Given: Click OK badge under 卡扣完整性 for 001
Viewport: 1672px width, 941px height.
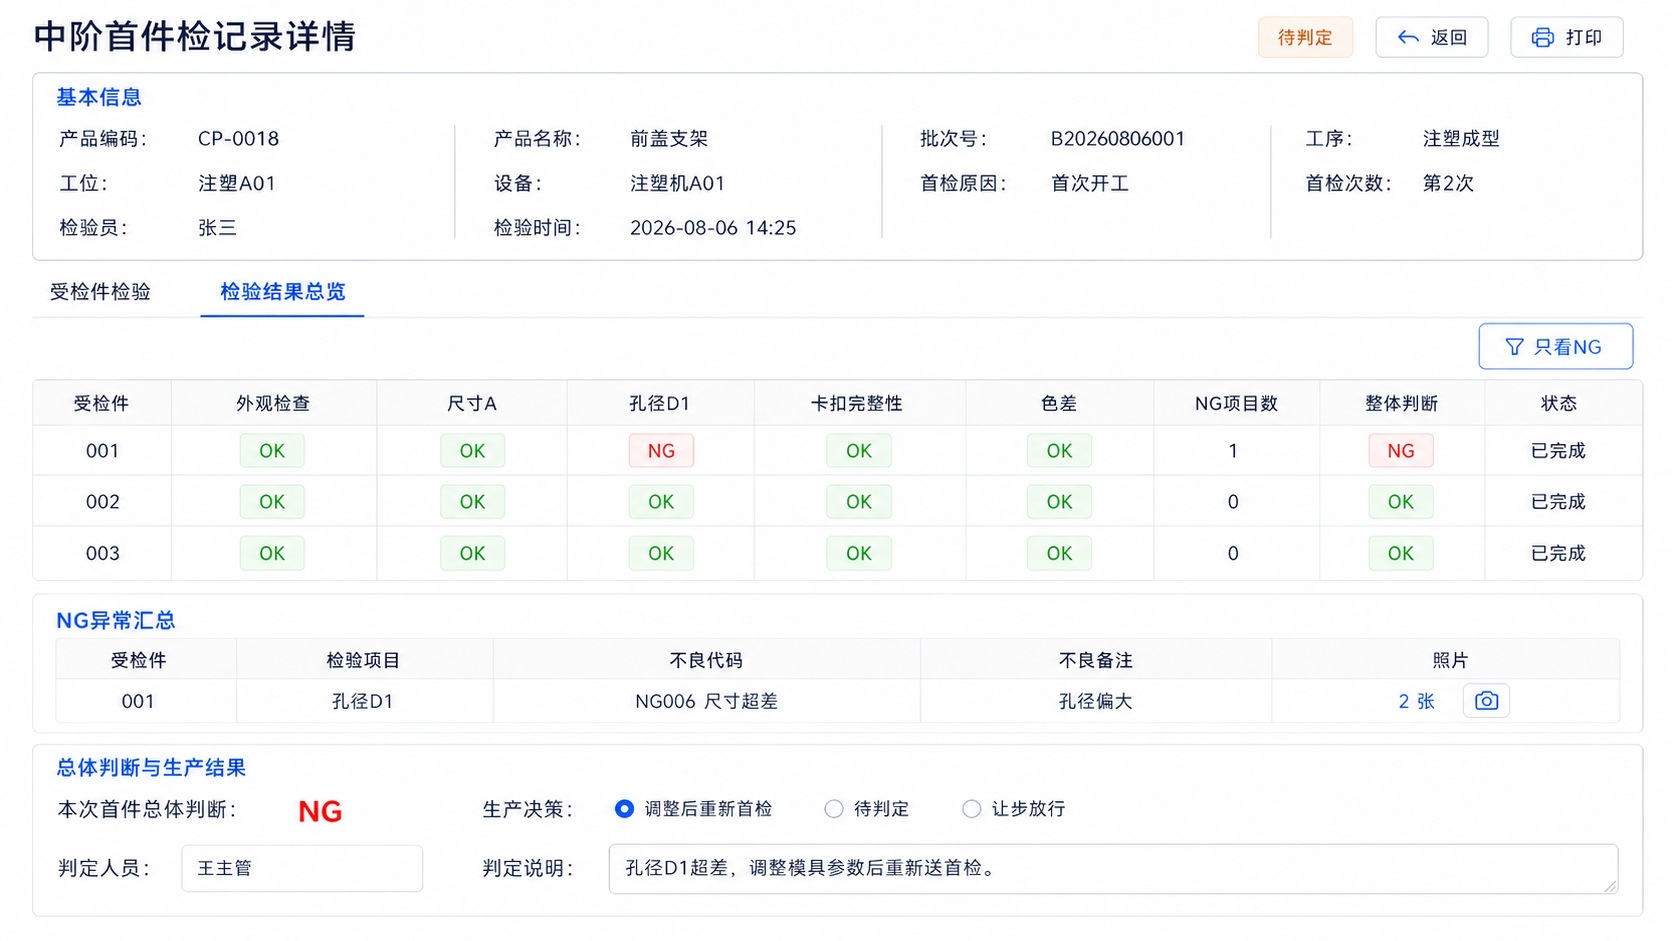Looking at the screenshot, I should click(x=859, y=451).
